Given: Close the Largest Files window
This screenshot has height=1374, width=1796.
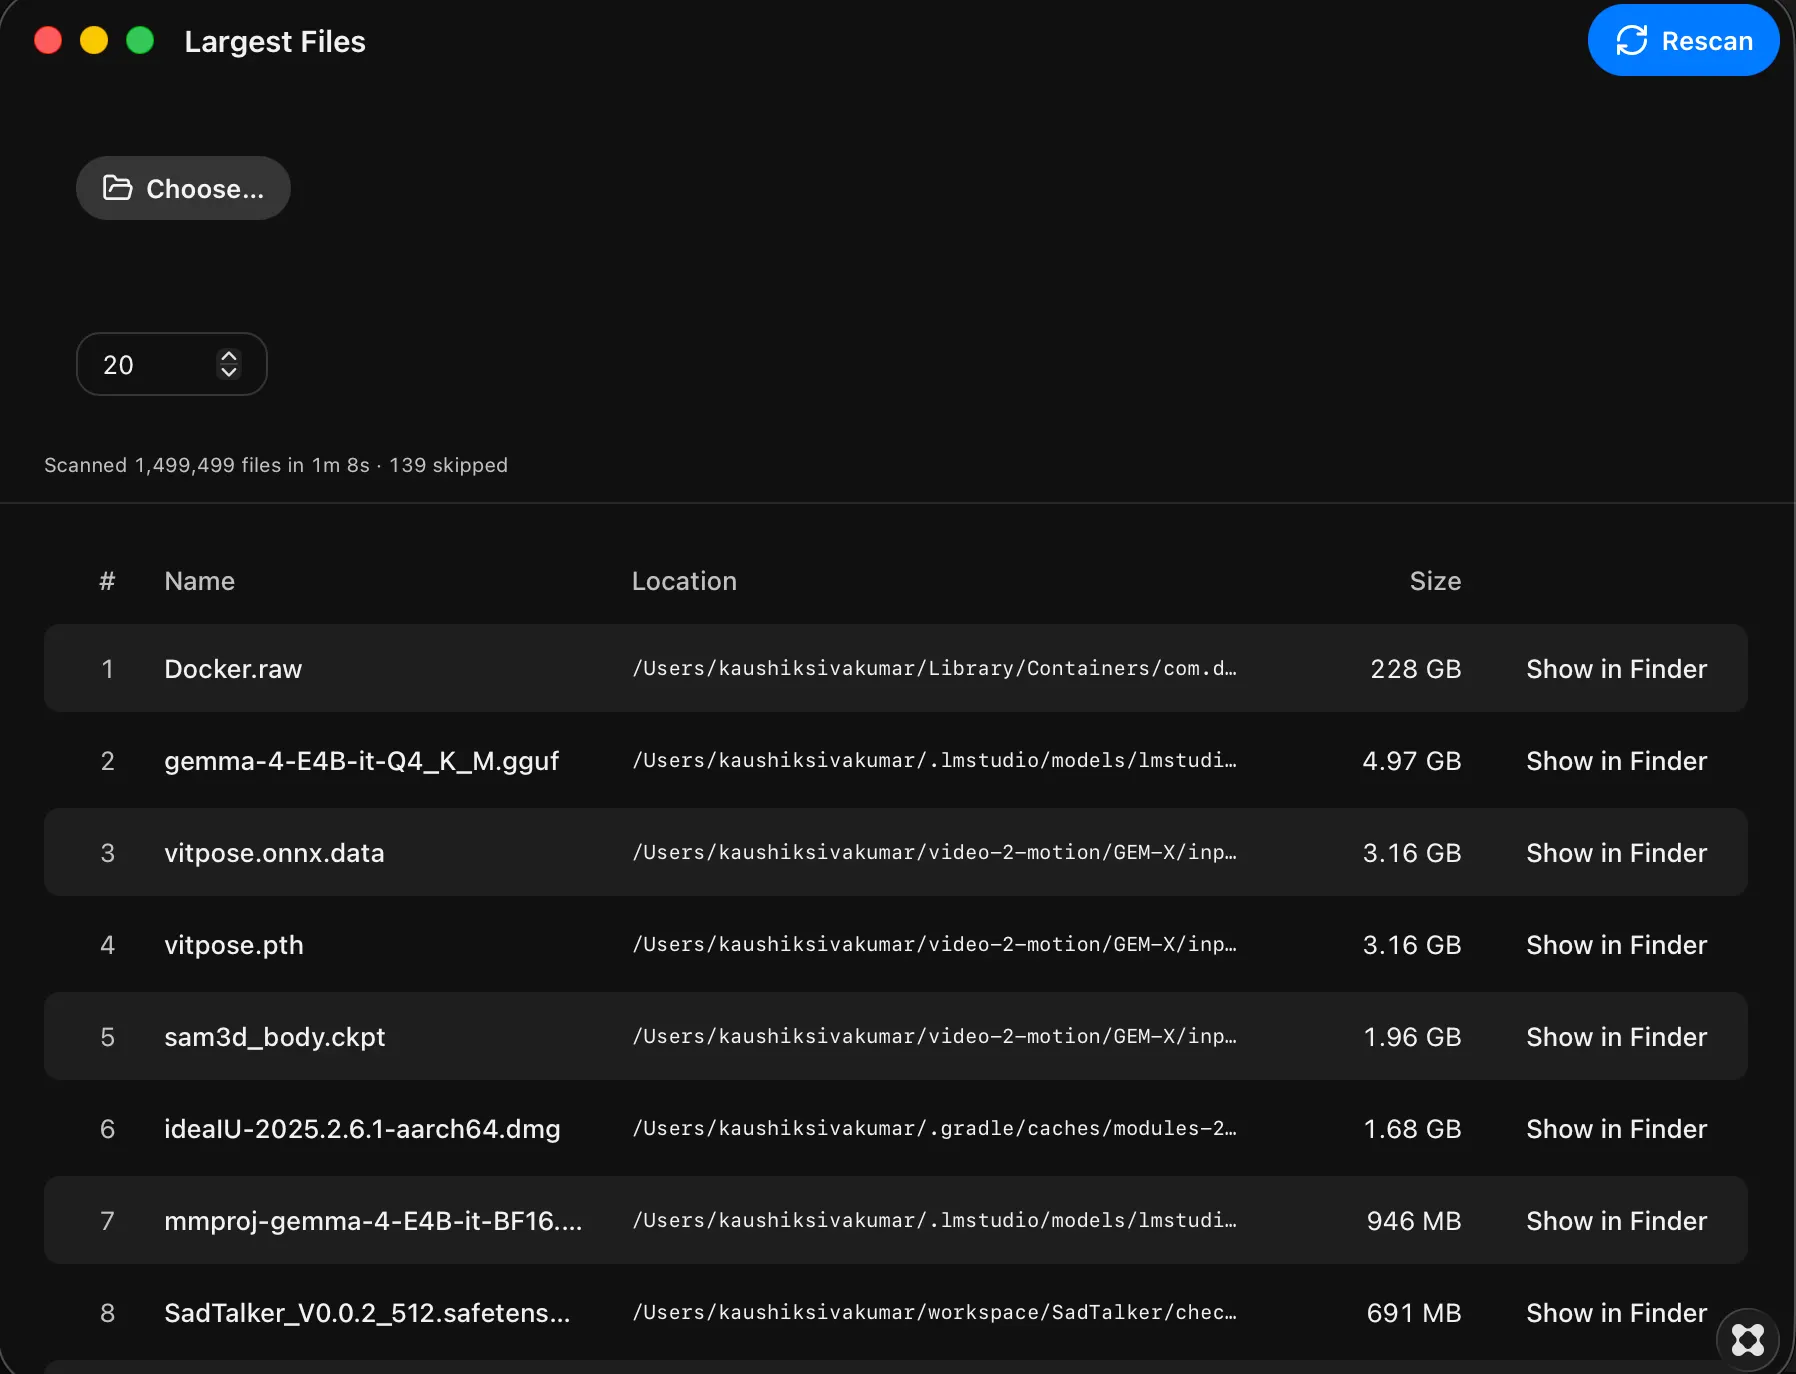Looking at the screenshot, I should [x=48, y=40].
